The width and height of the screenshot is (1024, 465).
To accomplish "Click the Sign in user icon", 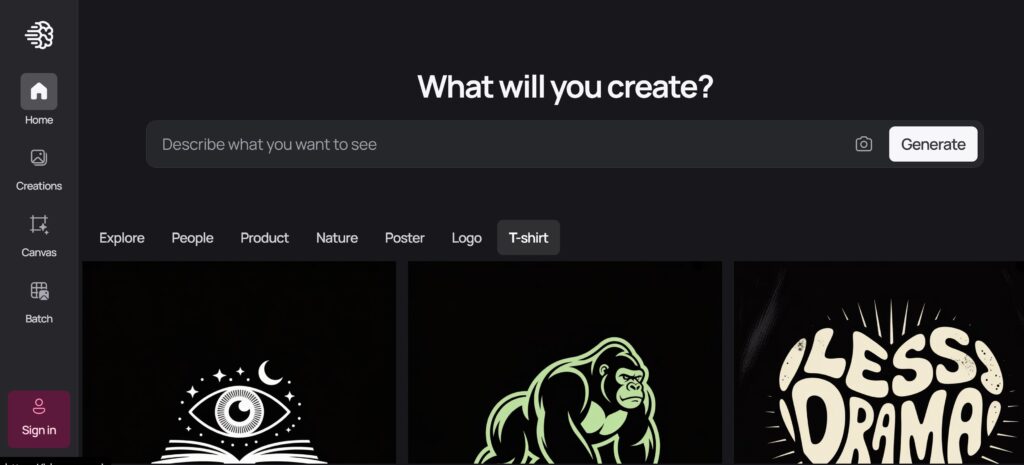I will click(39, 406).
